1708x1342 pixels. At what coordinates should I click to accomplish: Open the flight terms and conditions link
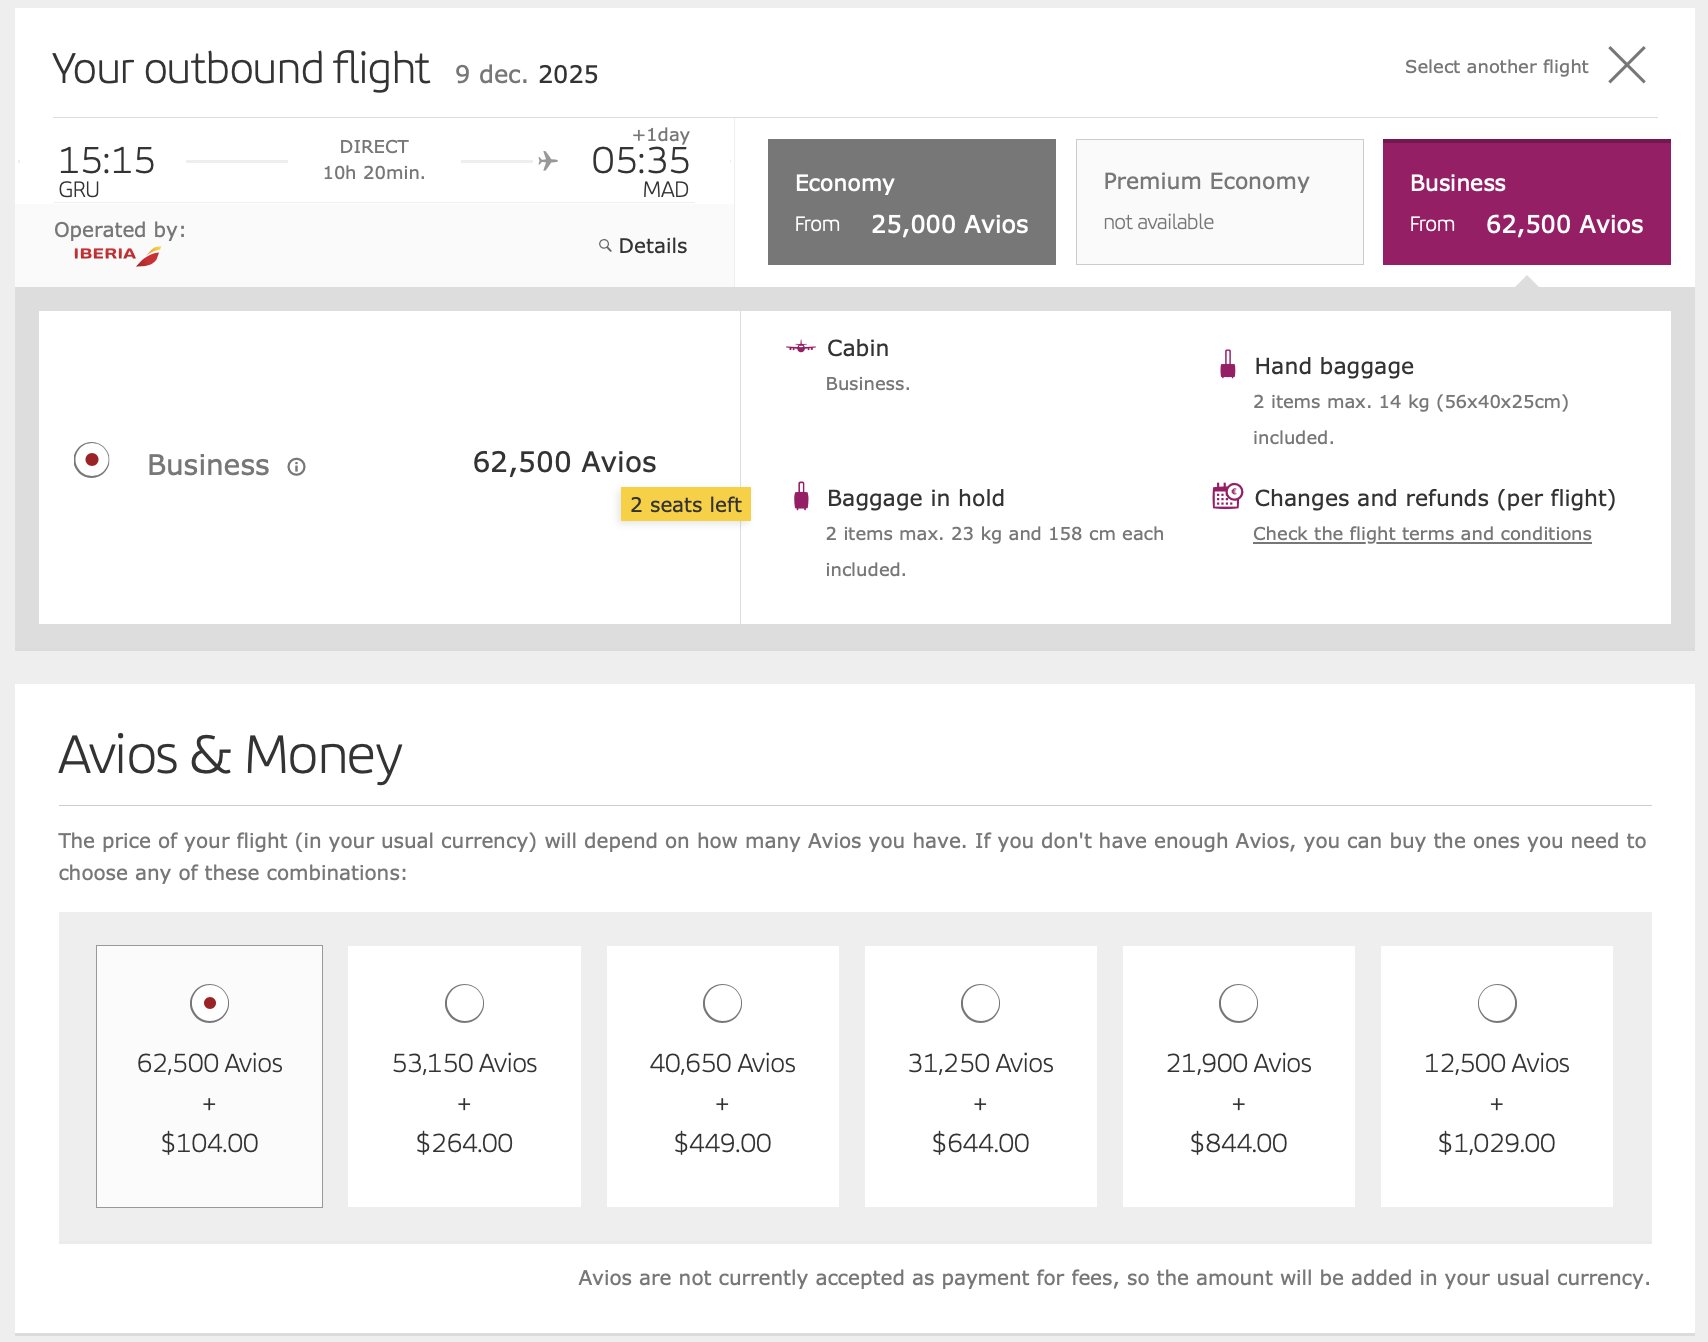pyautogui.click(x=1422, y=534)
